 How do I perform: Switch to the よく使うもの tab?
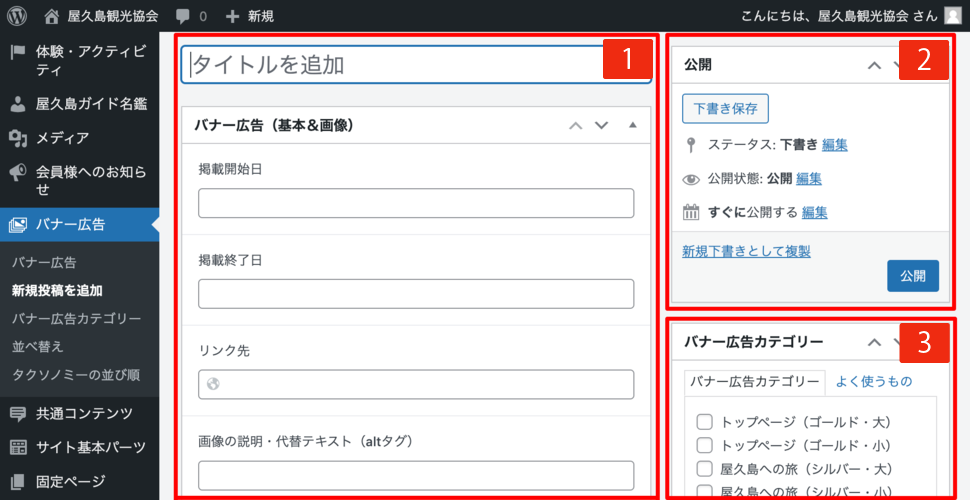(x=873, y=381)
